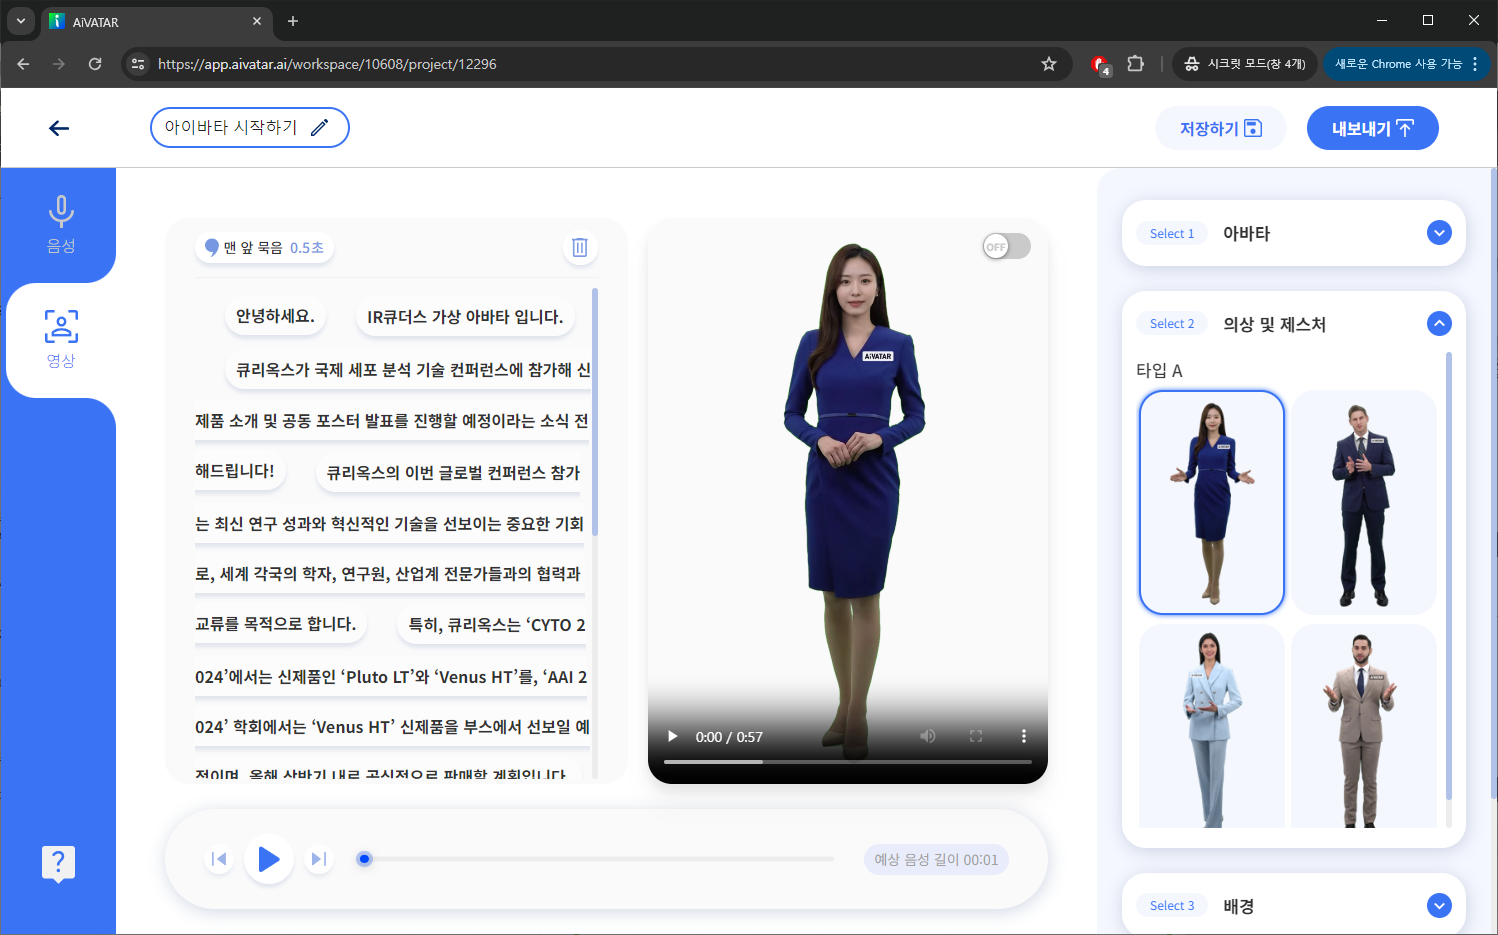Close the AiVATAR browser tab
1498x935 pixels.
tap(257, 21)
